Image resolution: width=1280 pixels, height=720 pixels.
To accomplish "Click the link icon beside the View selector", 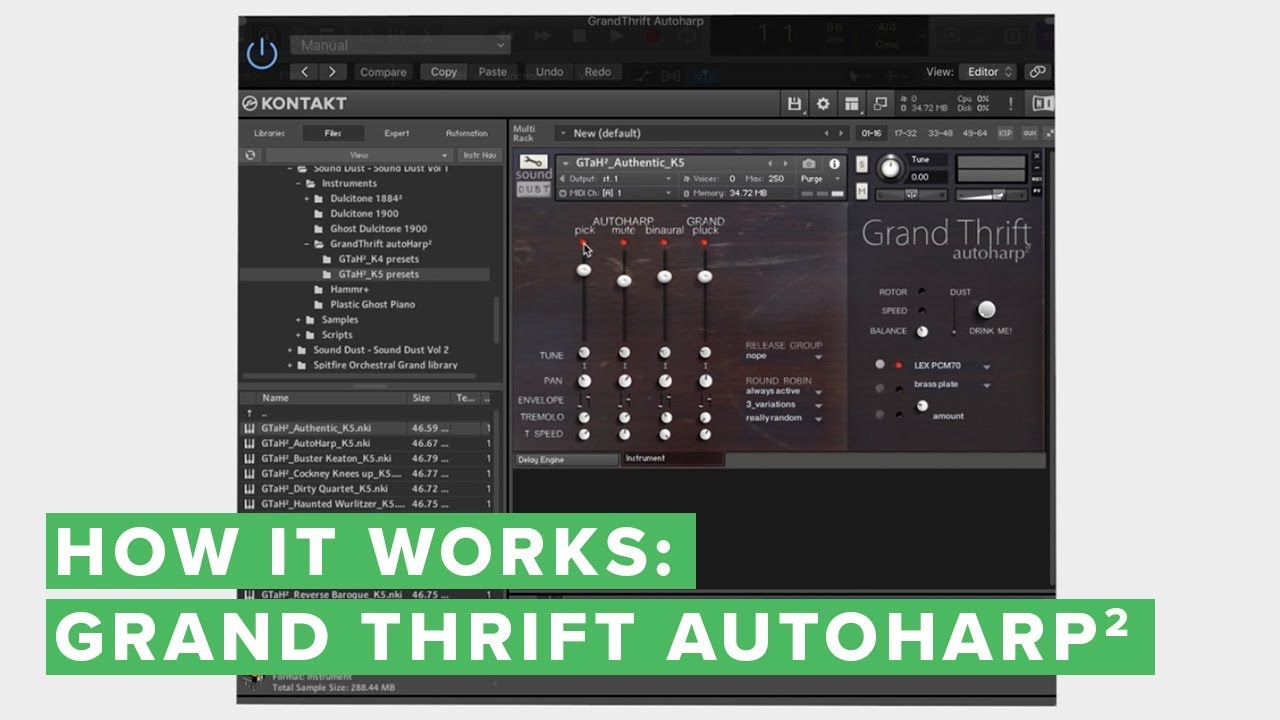I will click(1038, 72).
